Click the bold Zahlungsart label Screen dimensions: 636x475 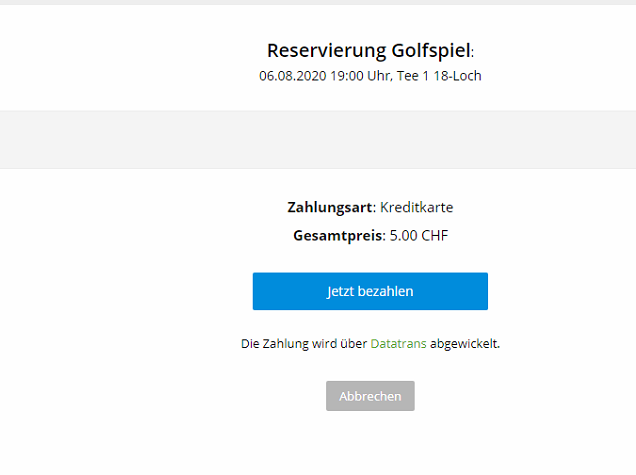pyautogui.click(x=330, y=207)
